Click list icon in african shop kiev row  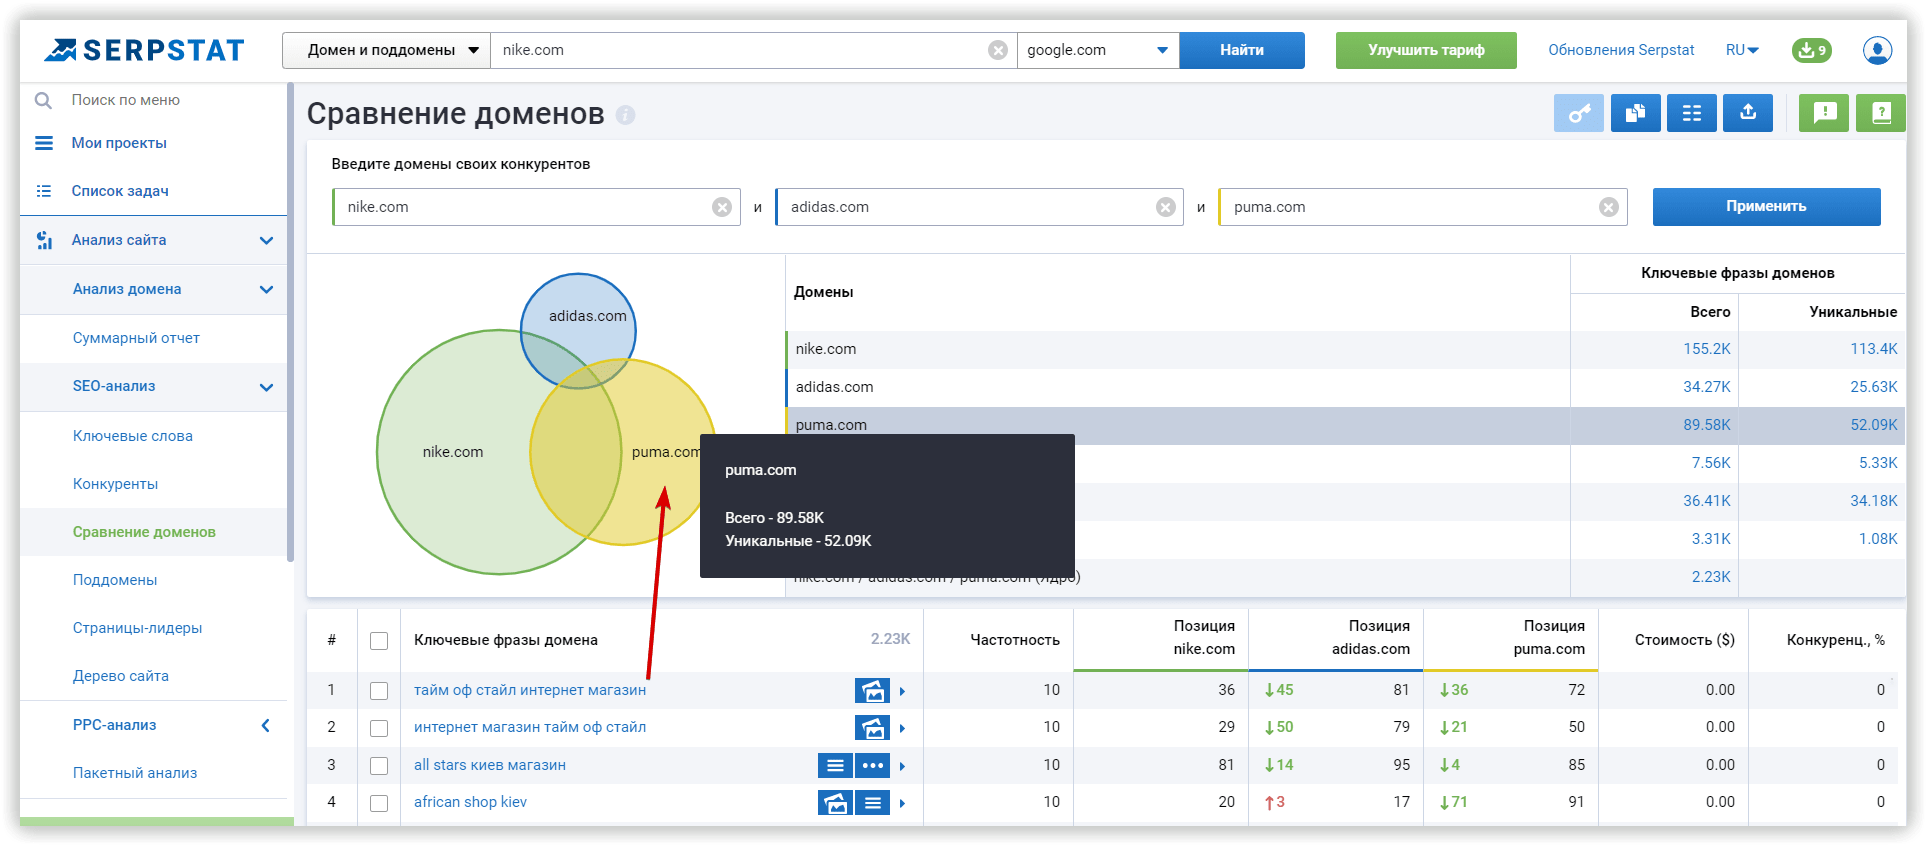pos(873,803)
